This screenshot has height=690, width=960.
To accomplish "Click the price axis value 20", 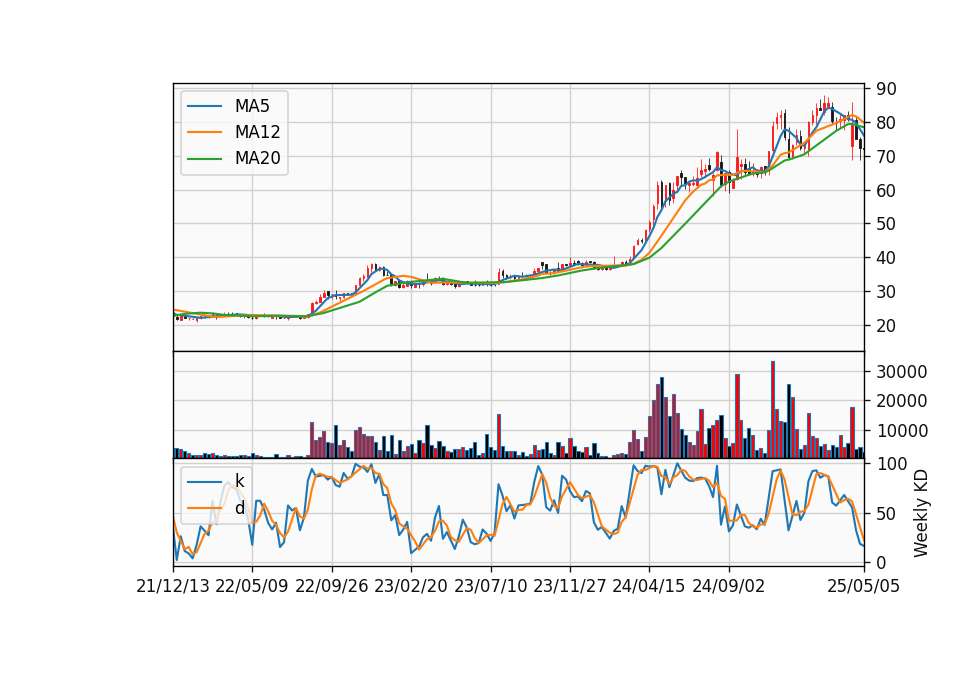I will coord(886,326).
